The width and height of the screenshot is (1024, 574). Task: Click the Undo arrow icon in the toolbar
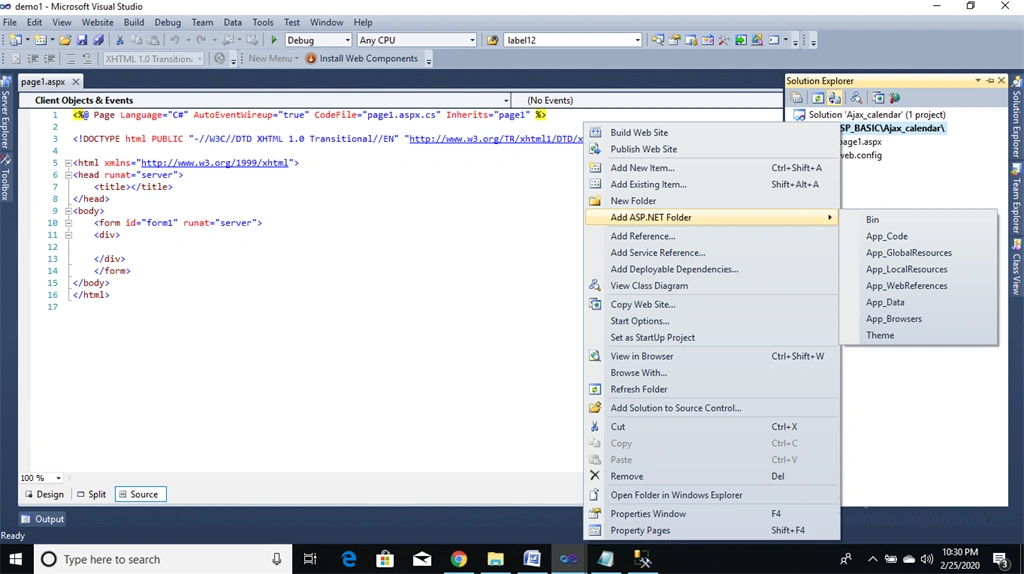175,40
